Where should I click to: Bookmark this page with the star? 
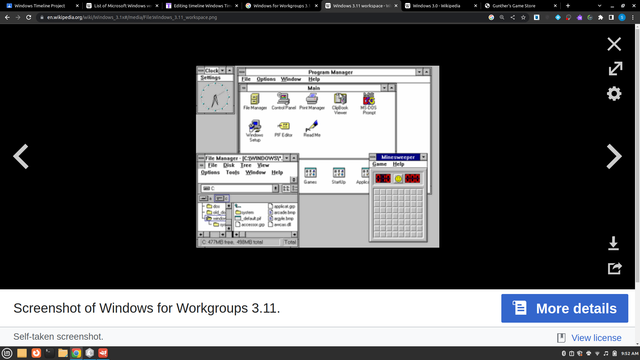coord(523,18)
